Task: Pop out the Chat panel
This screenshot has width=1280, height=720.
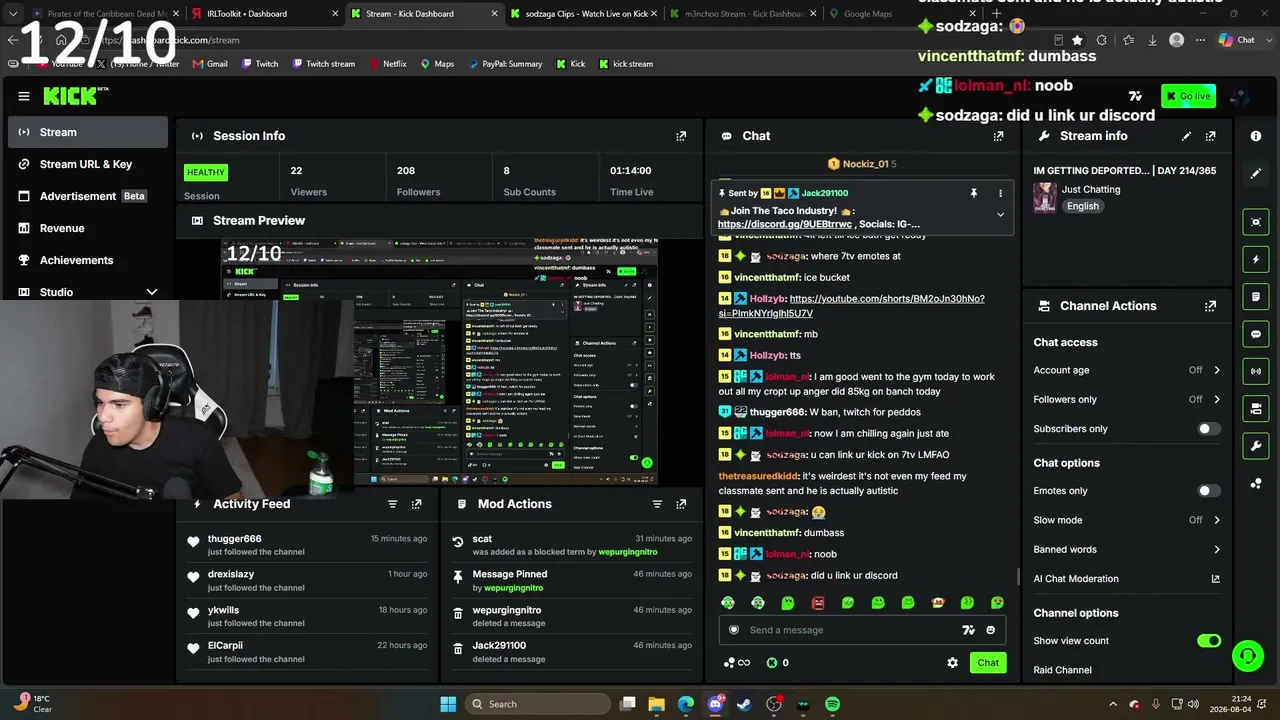Action: [x=998, y=136]
